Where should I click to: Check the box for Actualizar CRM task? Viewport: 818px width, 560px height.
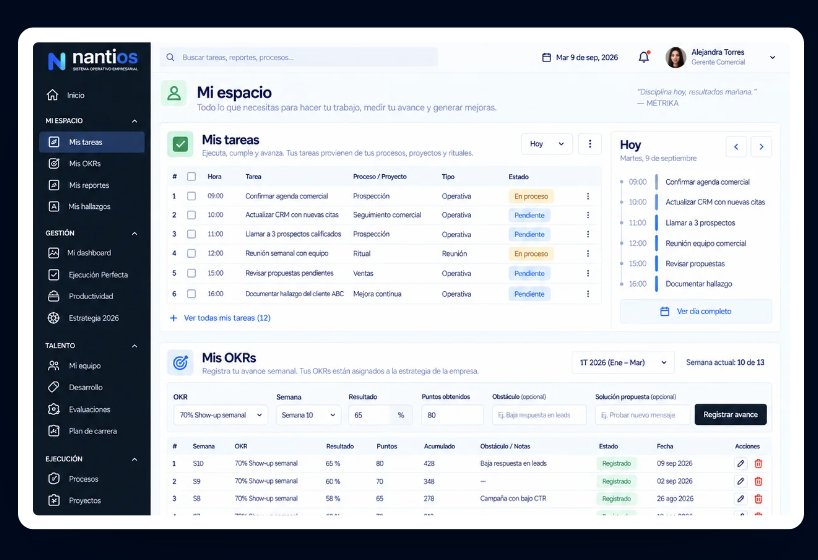pyautogui.click(x=191, y=215)
